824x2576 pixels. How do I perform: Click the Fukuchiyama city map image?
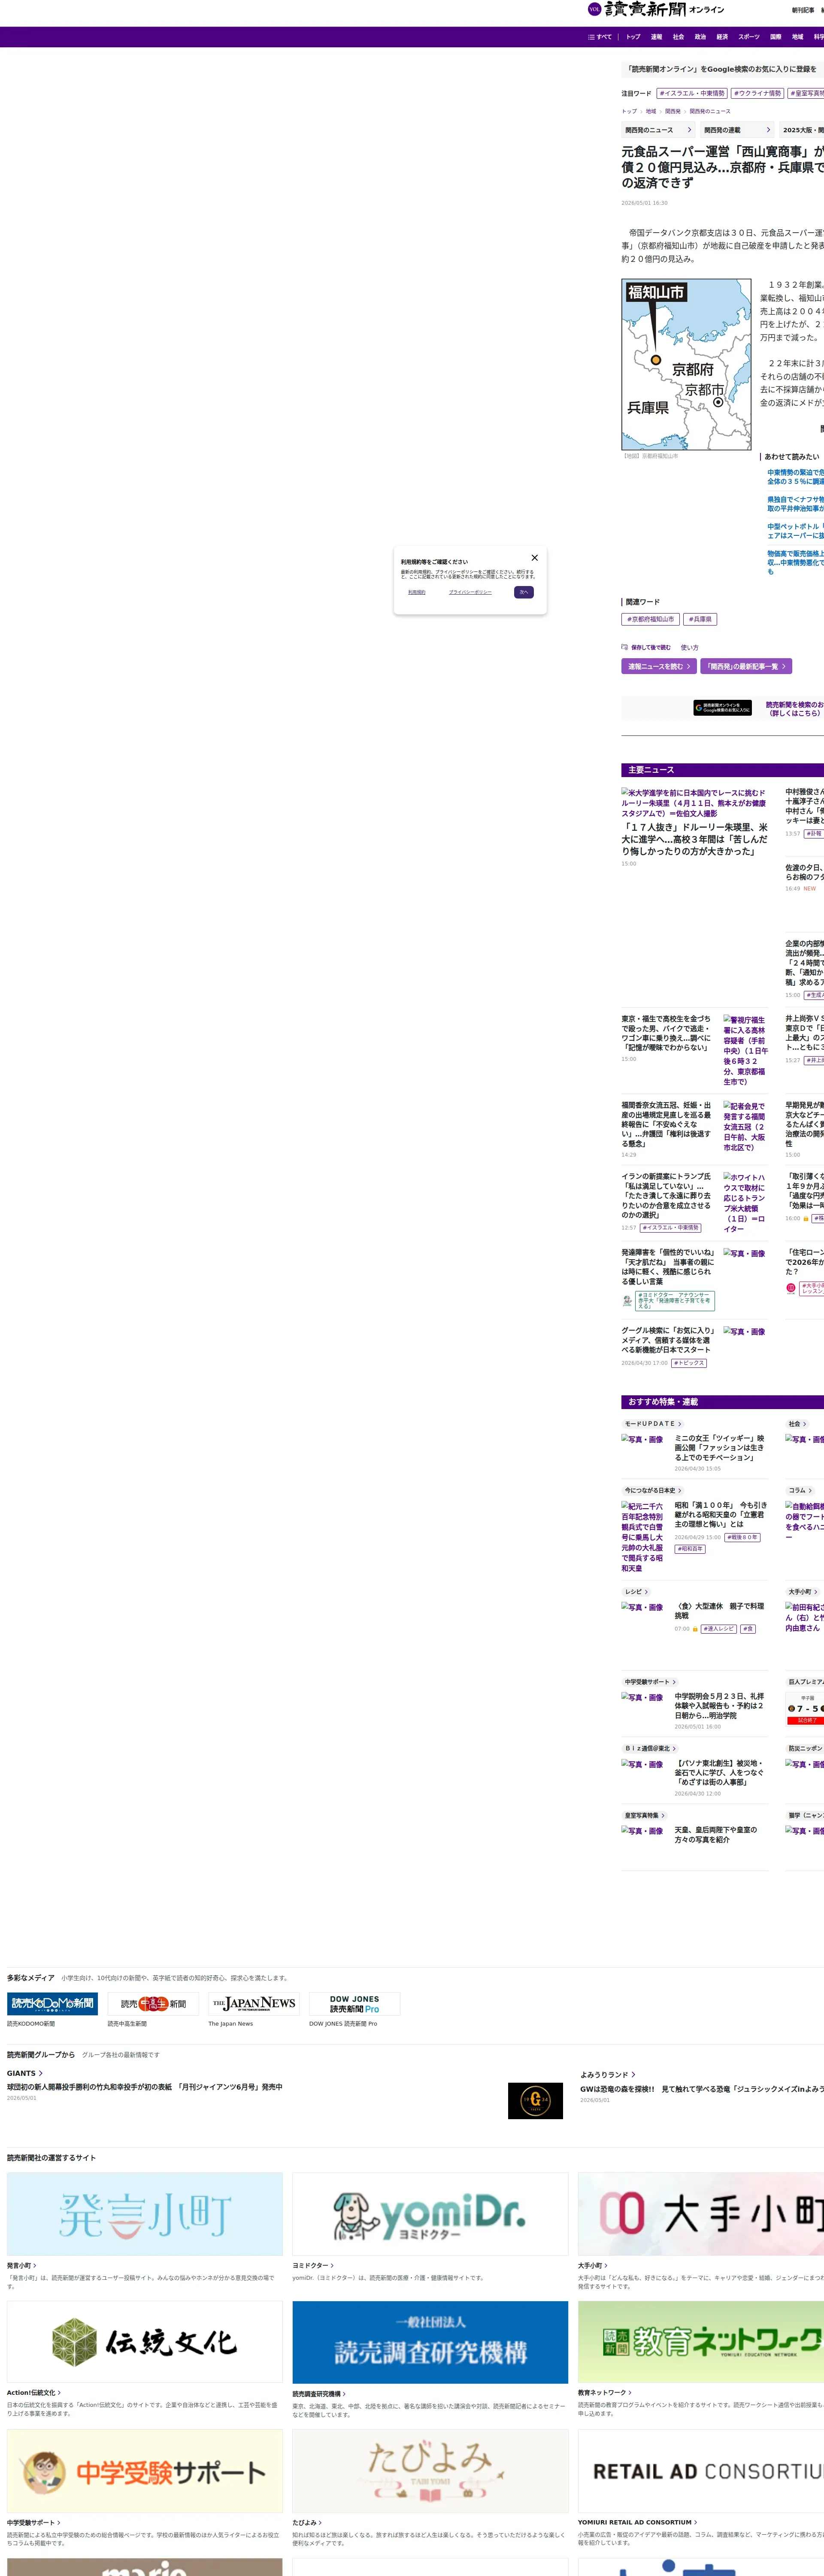686,364
